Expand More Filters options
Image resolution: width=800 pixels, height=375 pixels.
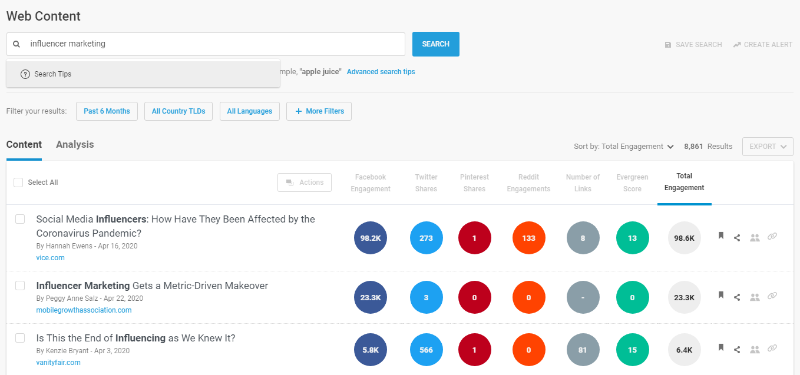[319, 111]
